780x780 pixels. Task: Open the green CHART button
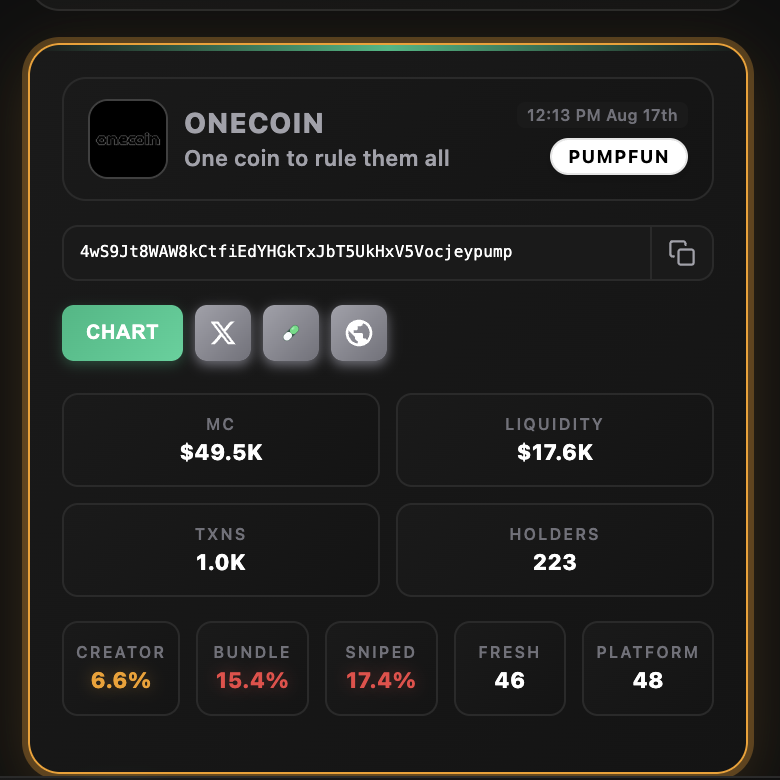[122, 333]
